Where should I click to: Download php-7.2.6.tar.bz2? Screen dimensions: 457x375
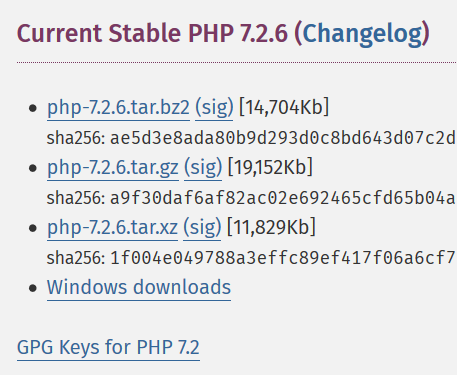118,108
